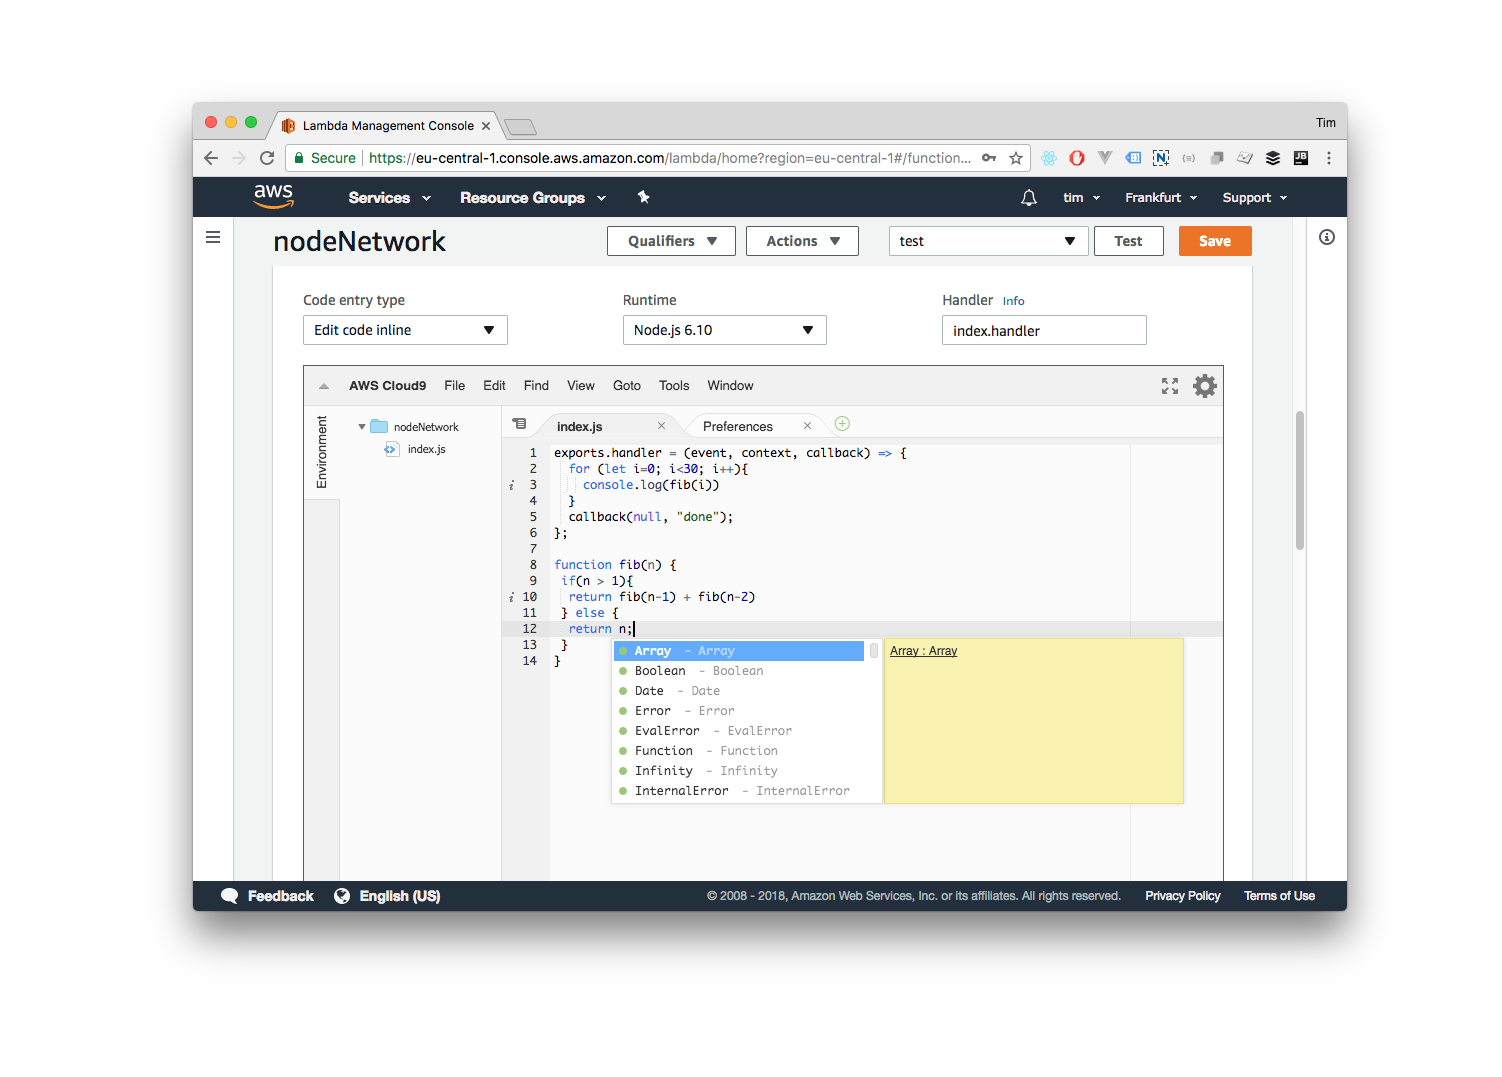Choose EvalError from the autocomplete list
1502x1077 pixels.
coord(740,731)
